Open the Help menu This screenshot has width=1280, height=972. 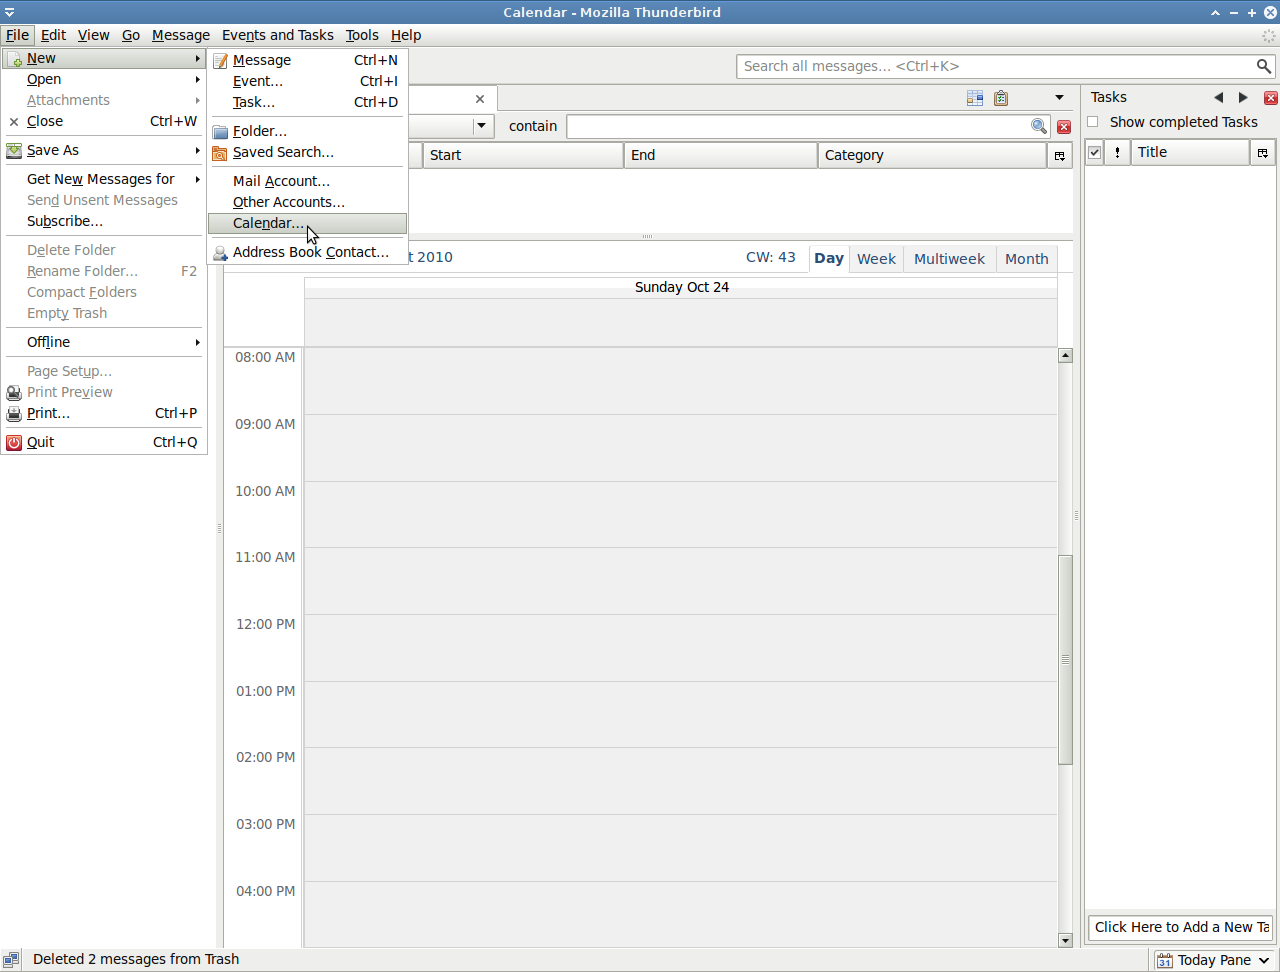tap(406, 35)
